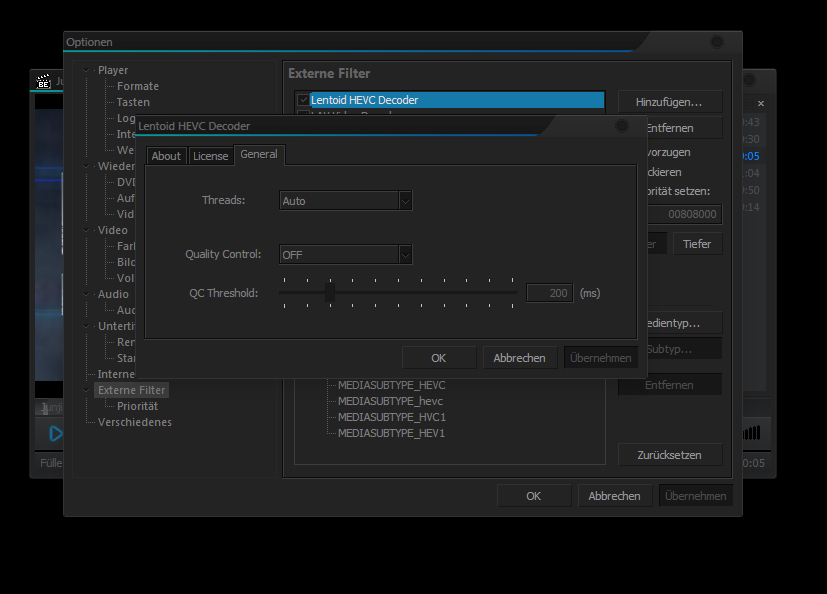Click Übernehmen in the Lentoid HEVC Decoder dialog
Screen dimensions: 827x594
pyautogui.click(x=601, y=358)
